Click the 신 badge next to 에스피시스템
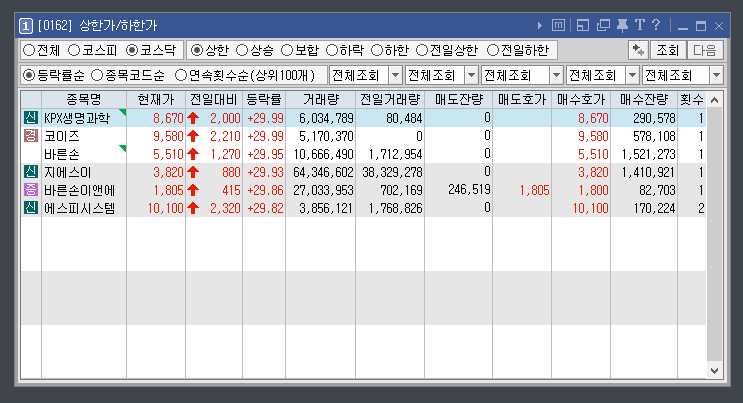 click(x=31, y=208)
